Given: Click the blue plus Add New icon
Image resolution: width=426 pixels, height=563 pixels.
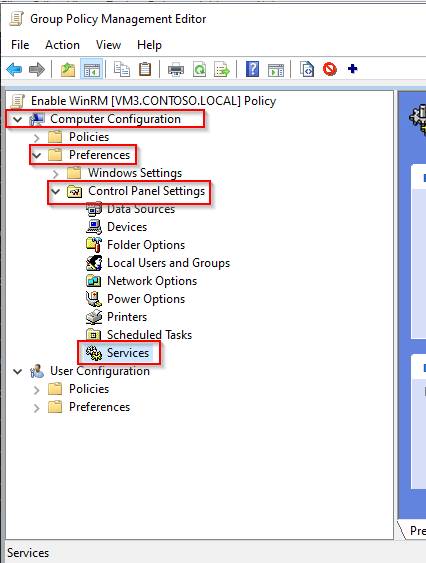Looking at the screenshot, I should [x=352, y=69].
